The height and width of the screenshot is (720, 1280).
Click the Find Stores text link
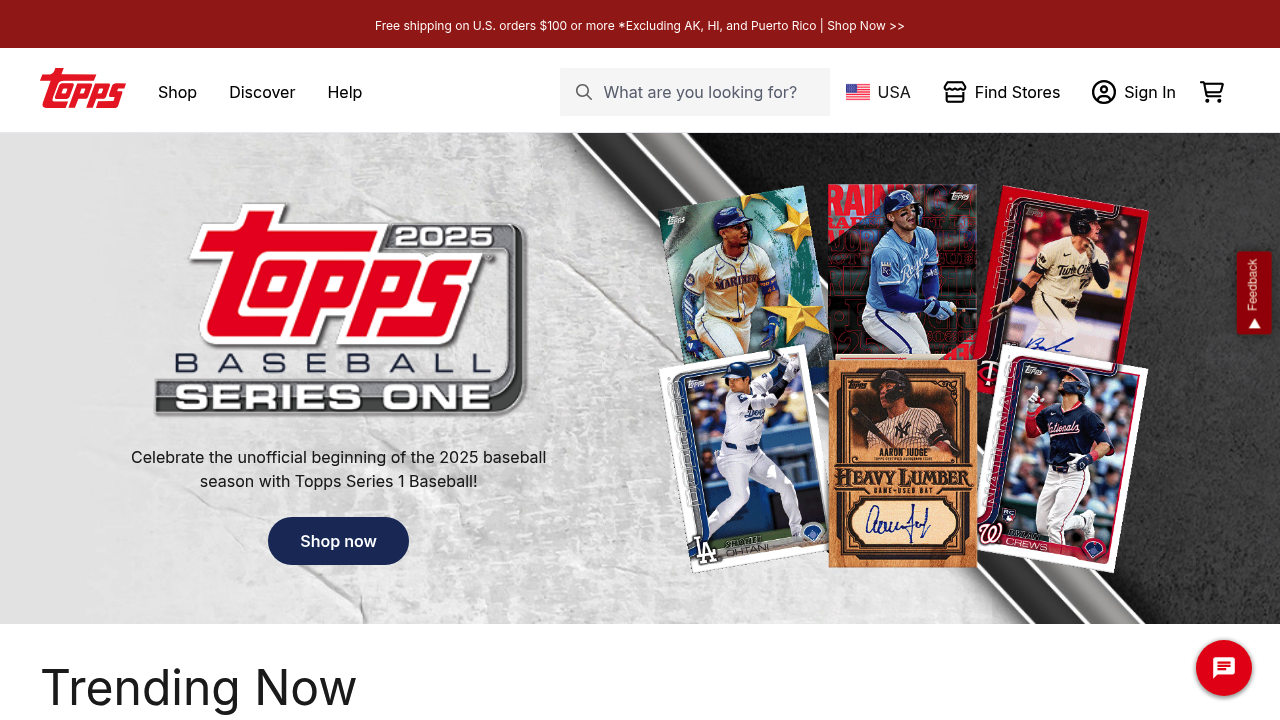(1017, 92)
